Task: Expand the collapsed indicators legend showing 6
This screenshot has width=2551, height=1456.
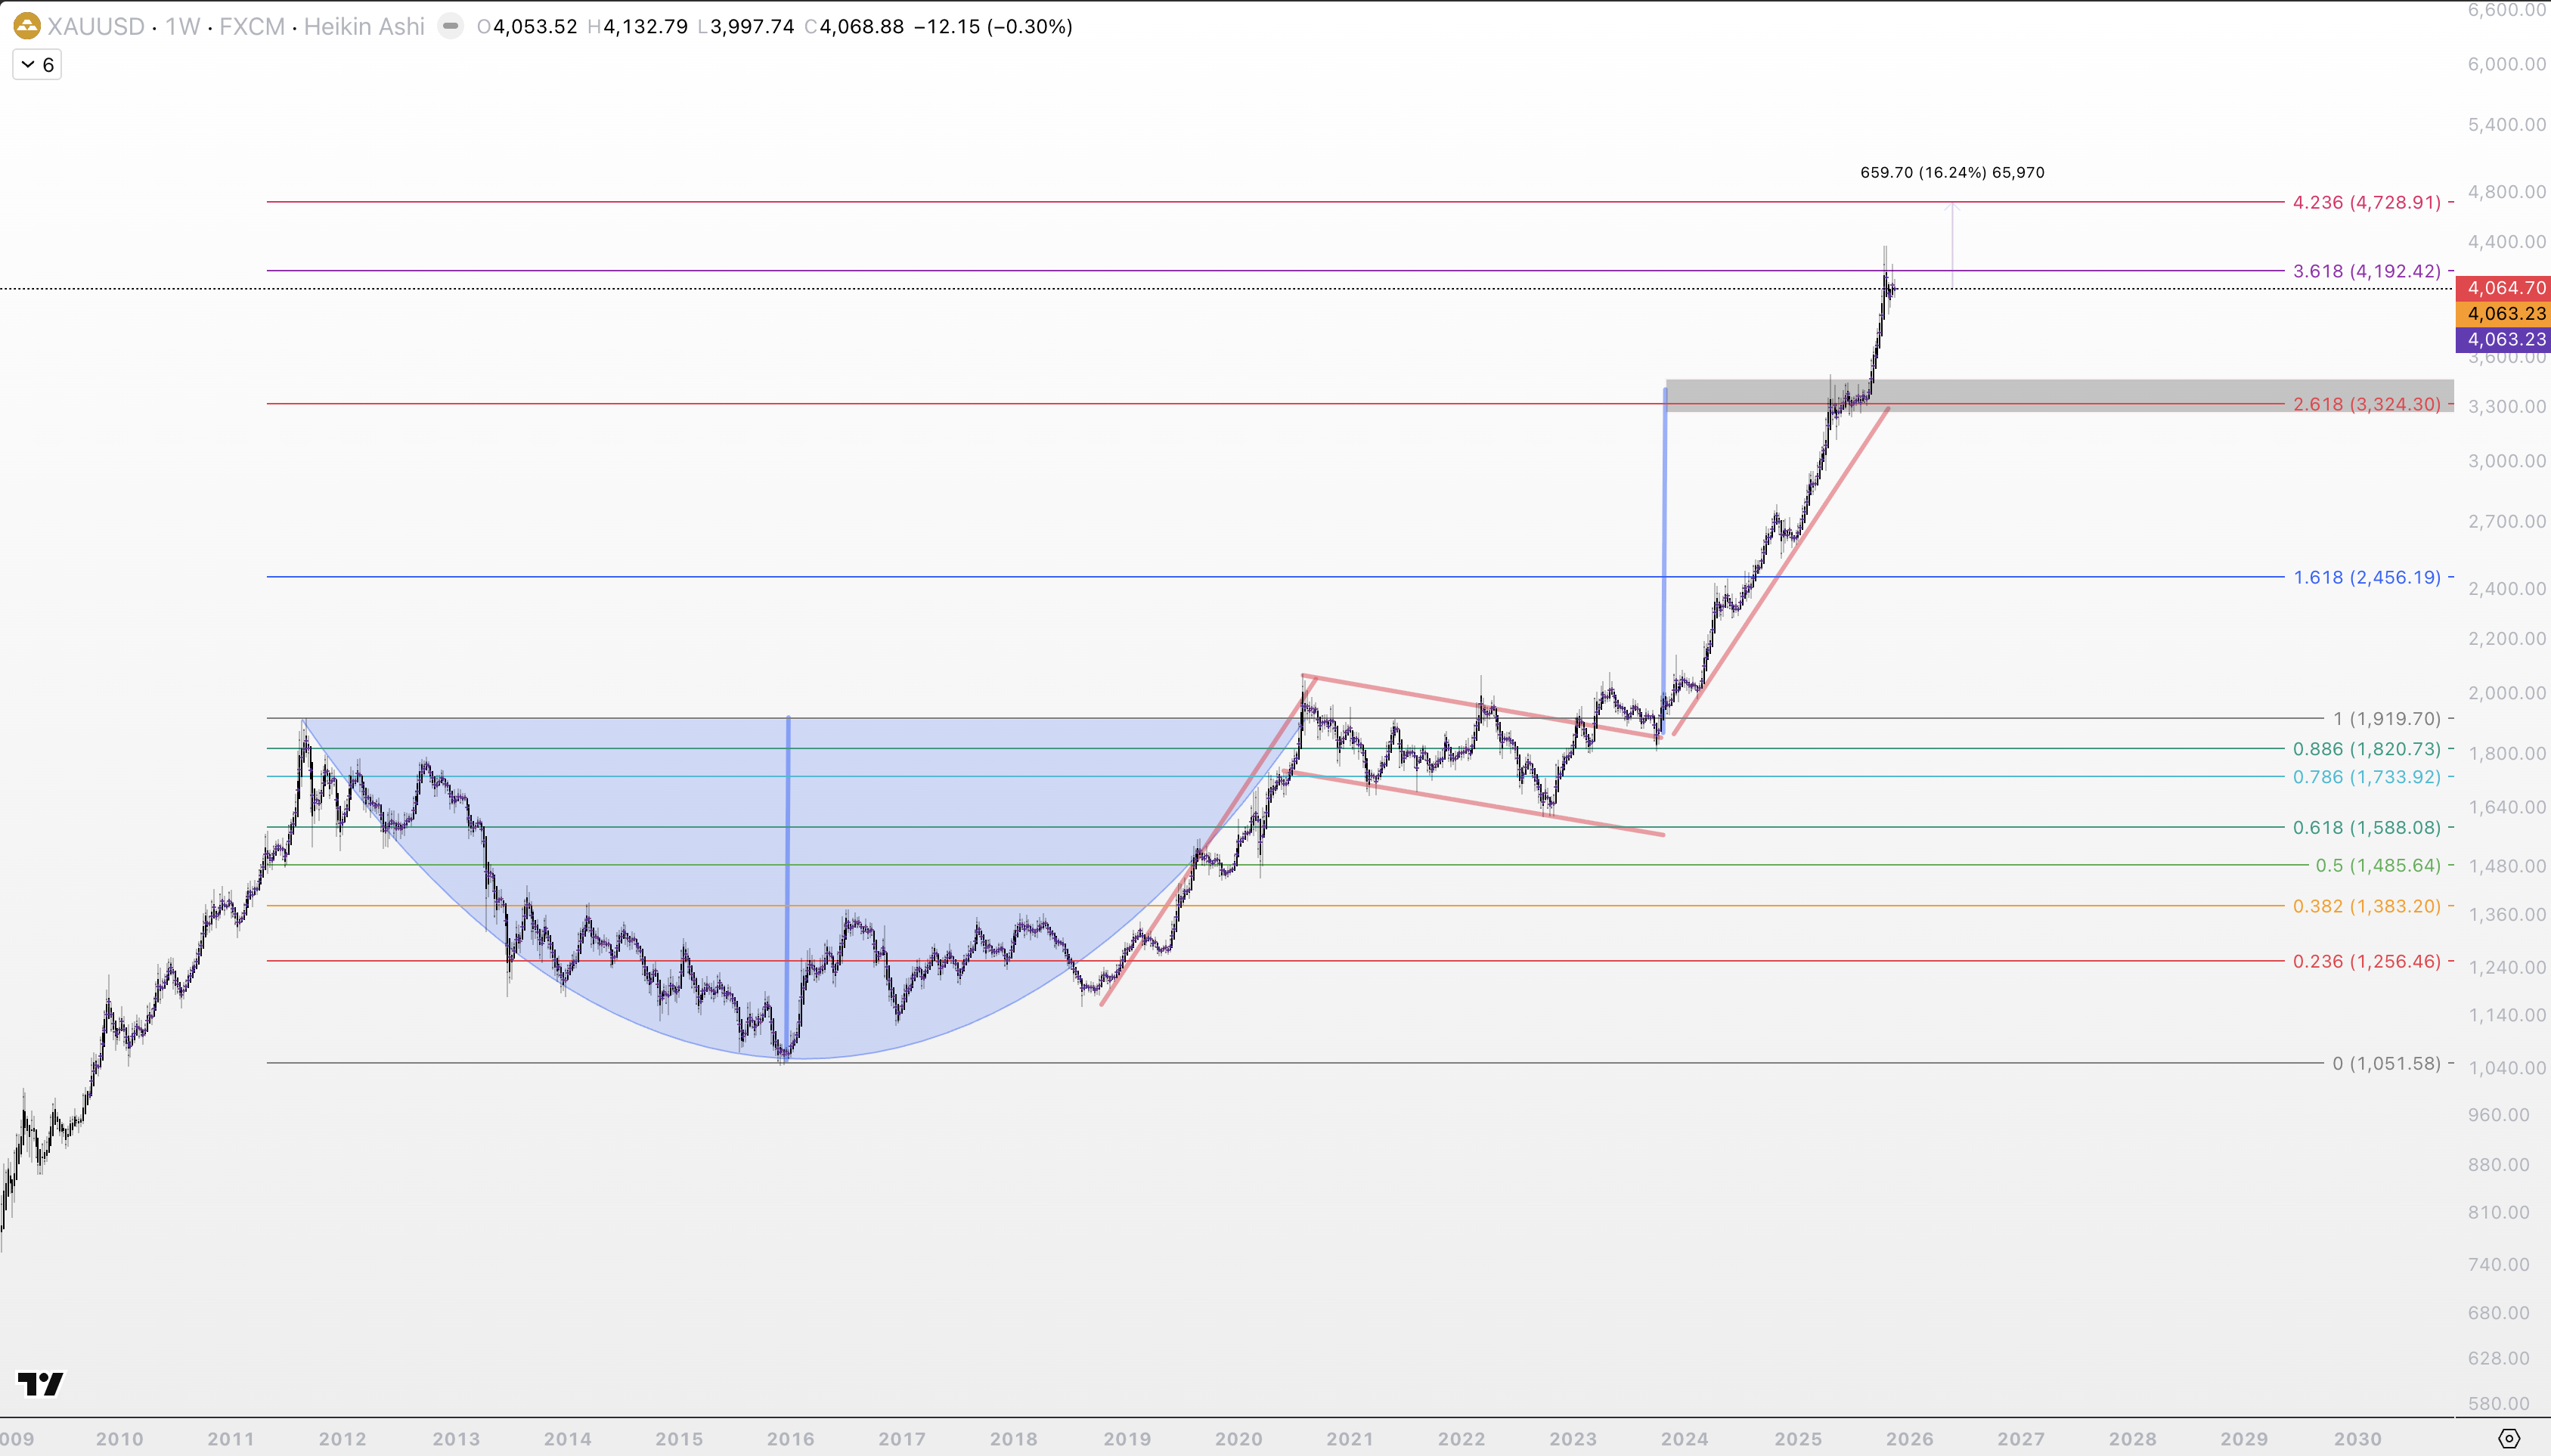Action: 37,65
